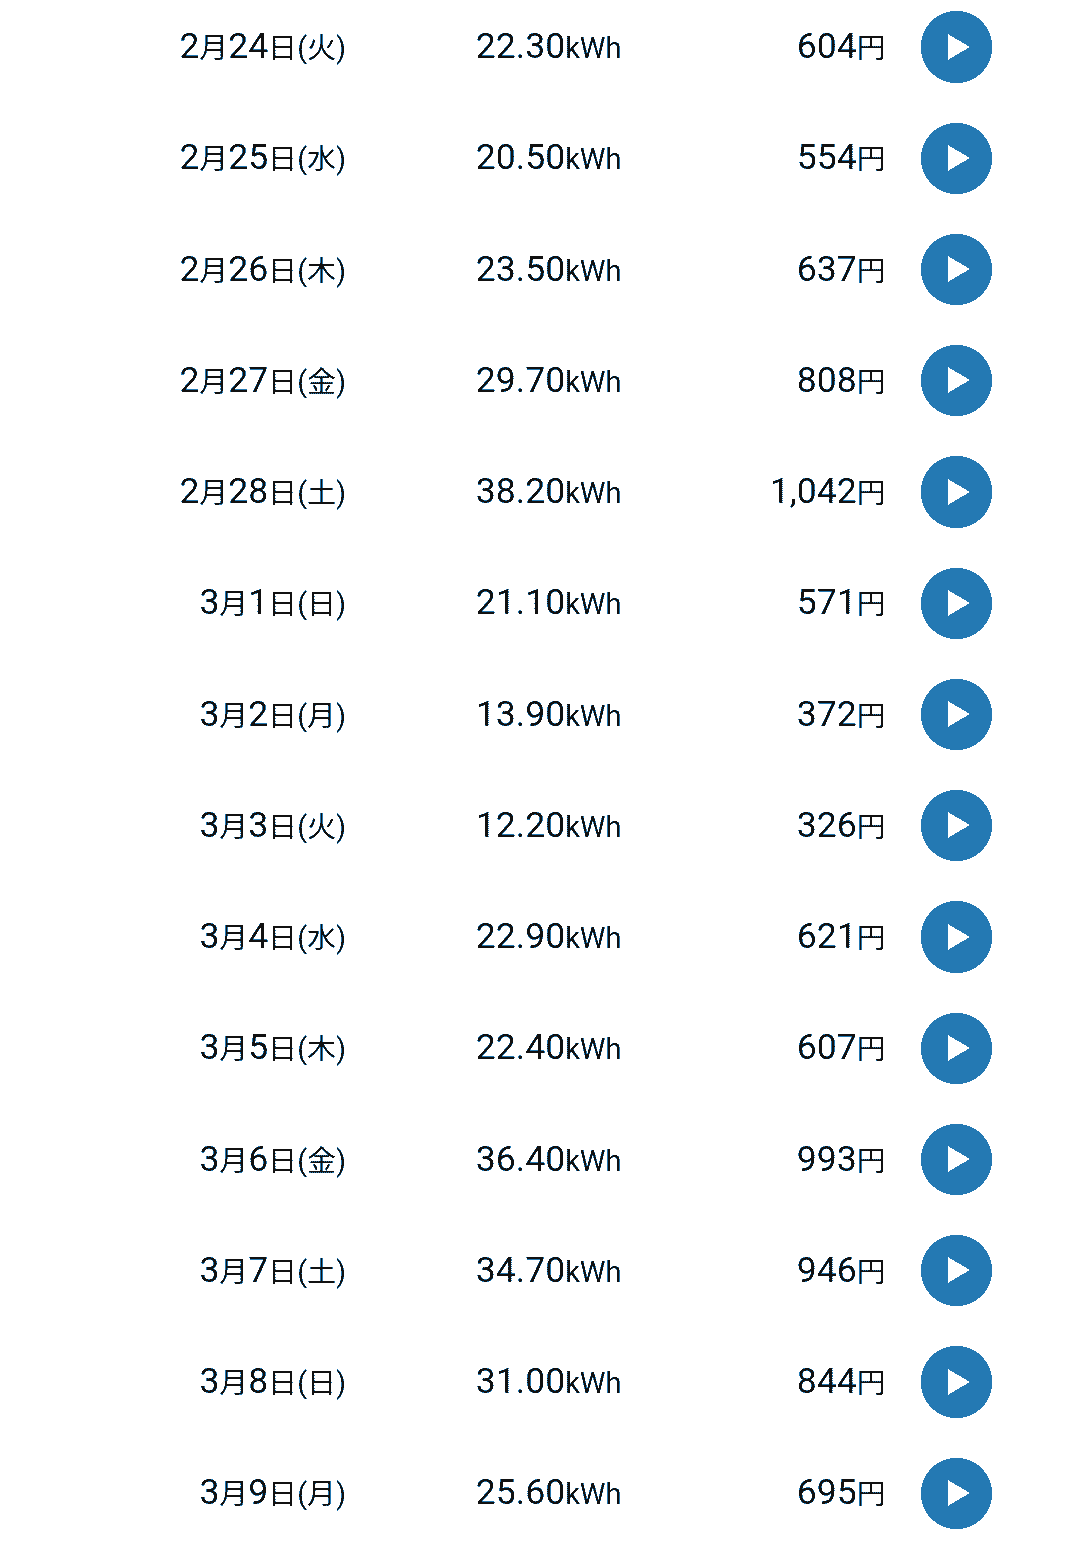Click the arrow for 3月9日(月)
The image size is (1080, 1555).
[956, 1494]
